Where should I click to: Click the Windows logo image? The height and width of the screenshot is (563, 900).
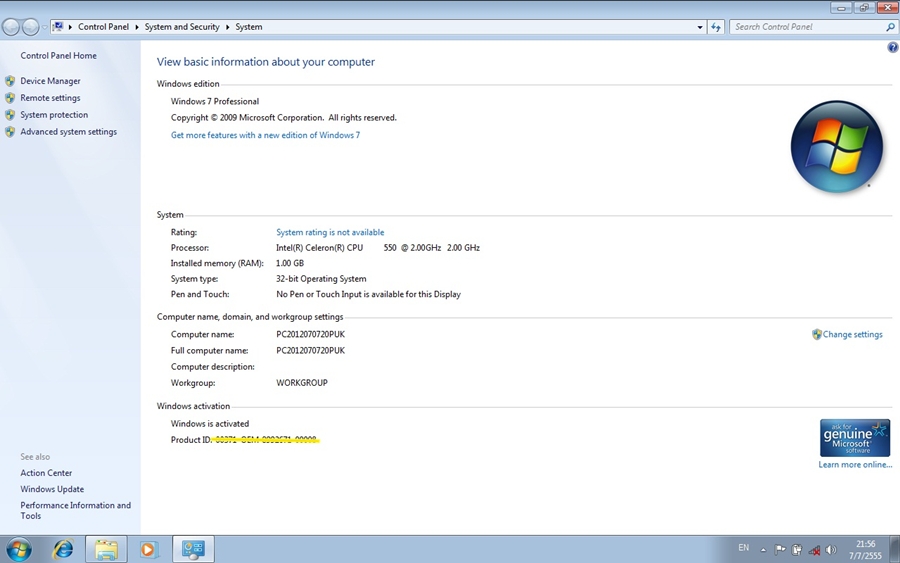(x=836, y=146)
